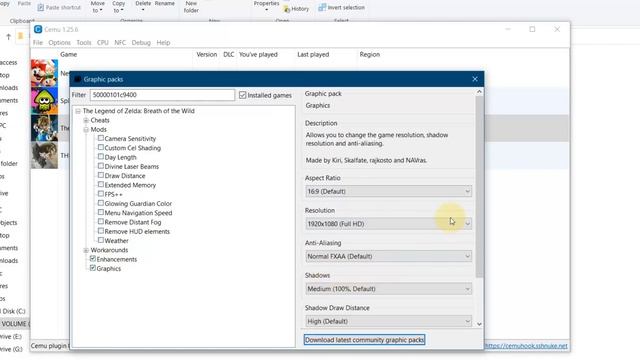Open the Tools menu in Cemu
This screenshot has width=640, height=360.
click(84, 42)
